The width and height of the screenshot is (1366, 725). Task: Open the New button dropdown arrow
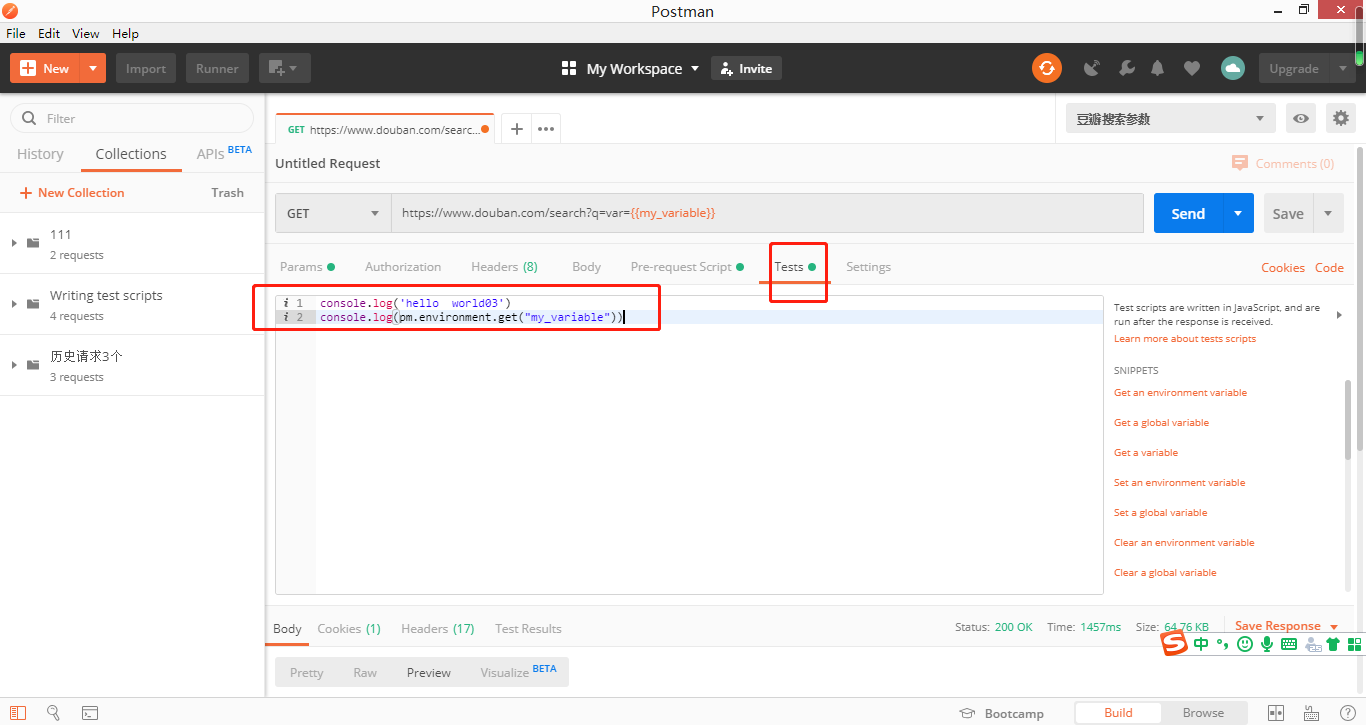point(93,68)
